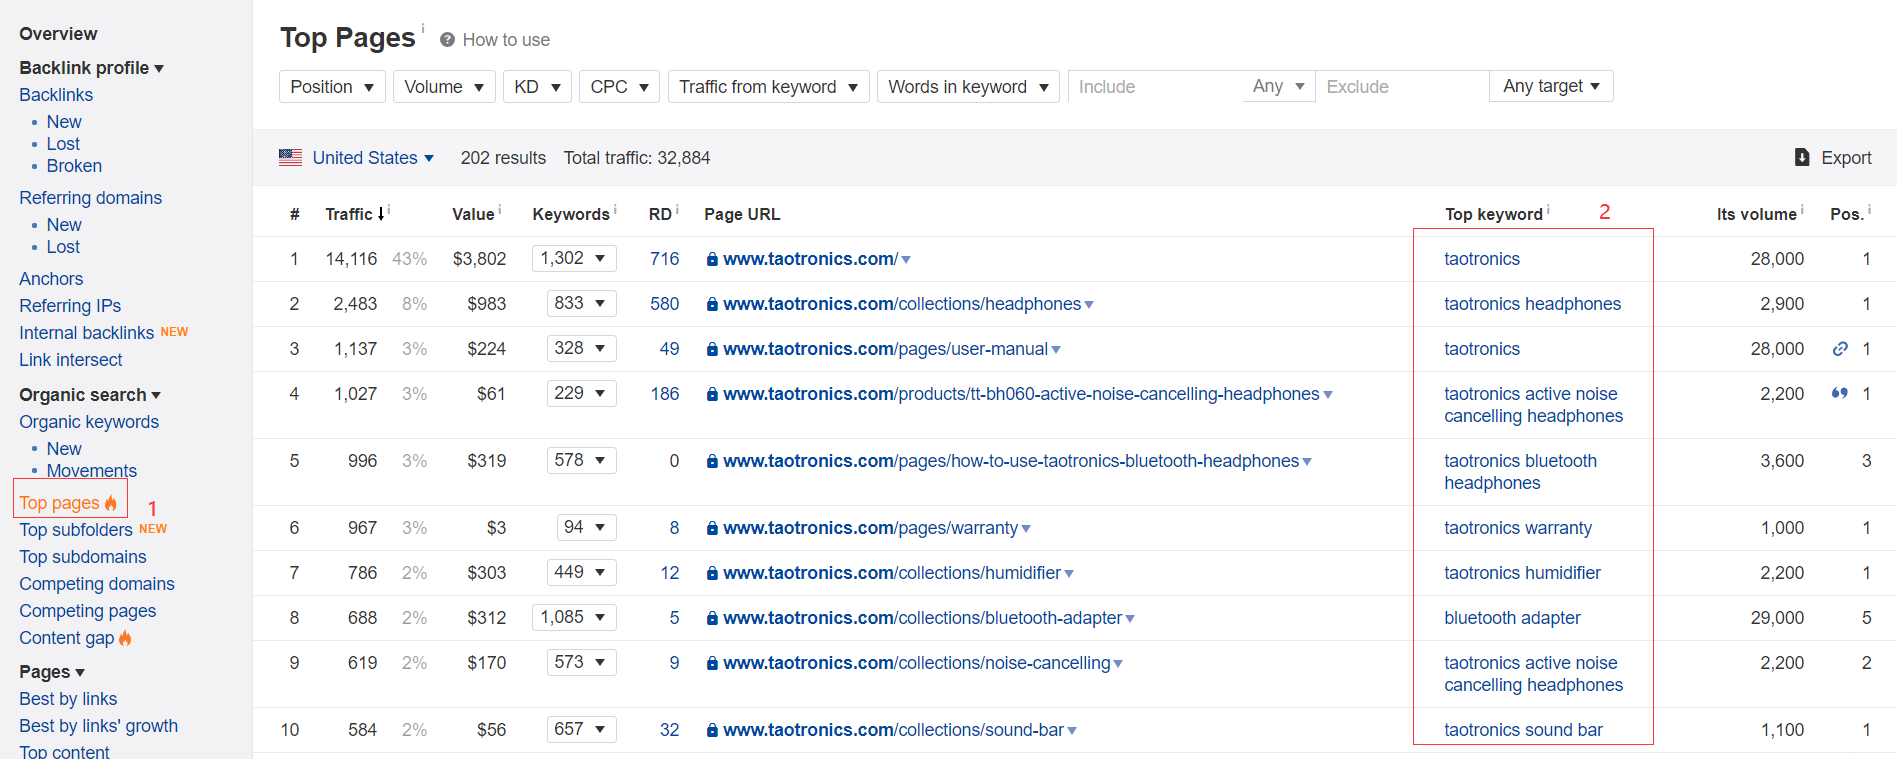Click the Export button

click(x=1833, y=158)
